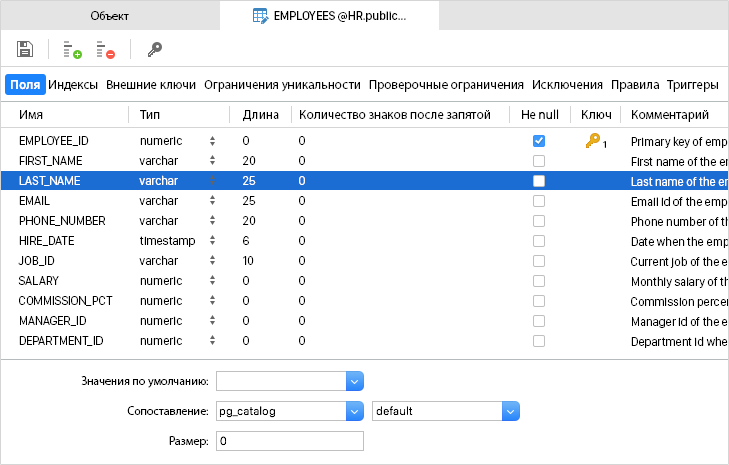This screenshot has width=729, height=465.
Task: Open the 'default' collation name dropdown
Action: tap(510, 411)
